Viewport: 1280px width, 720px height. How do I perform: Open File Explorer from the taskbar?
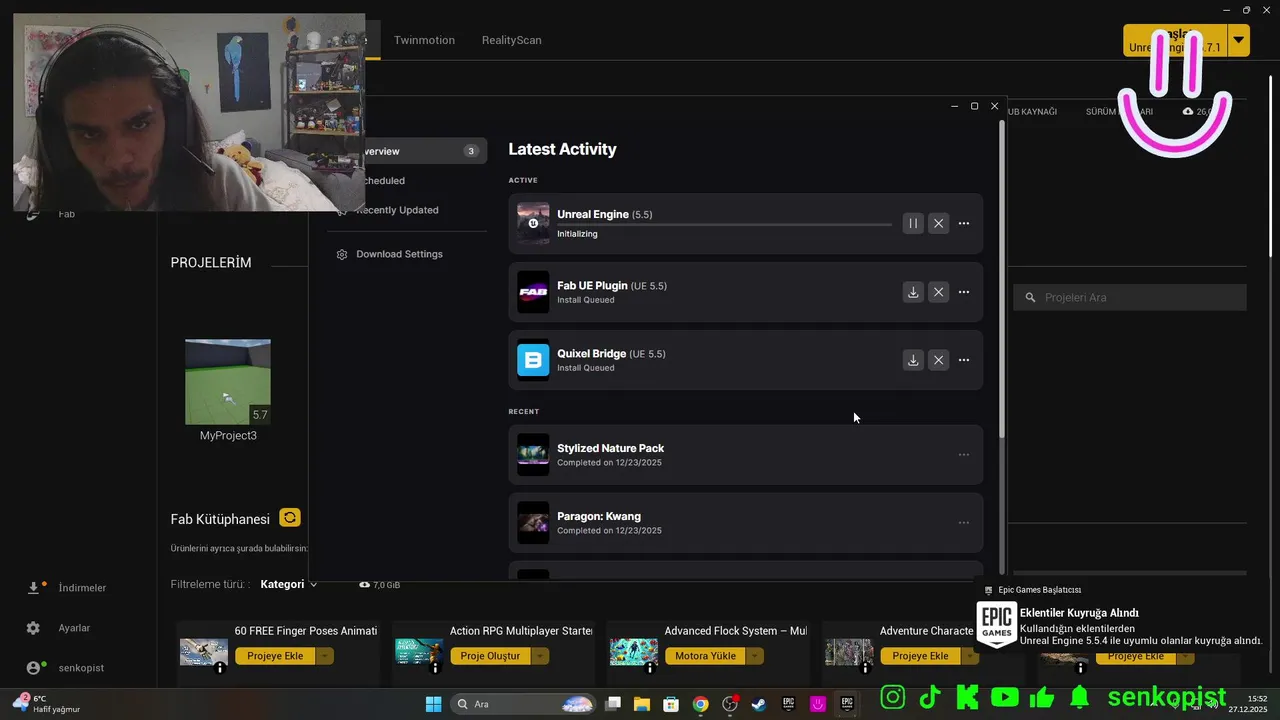(641, 704)
